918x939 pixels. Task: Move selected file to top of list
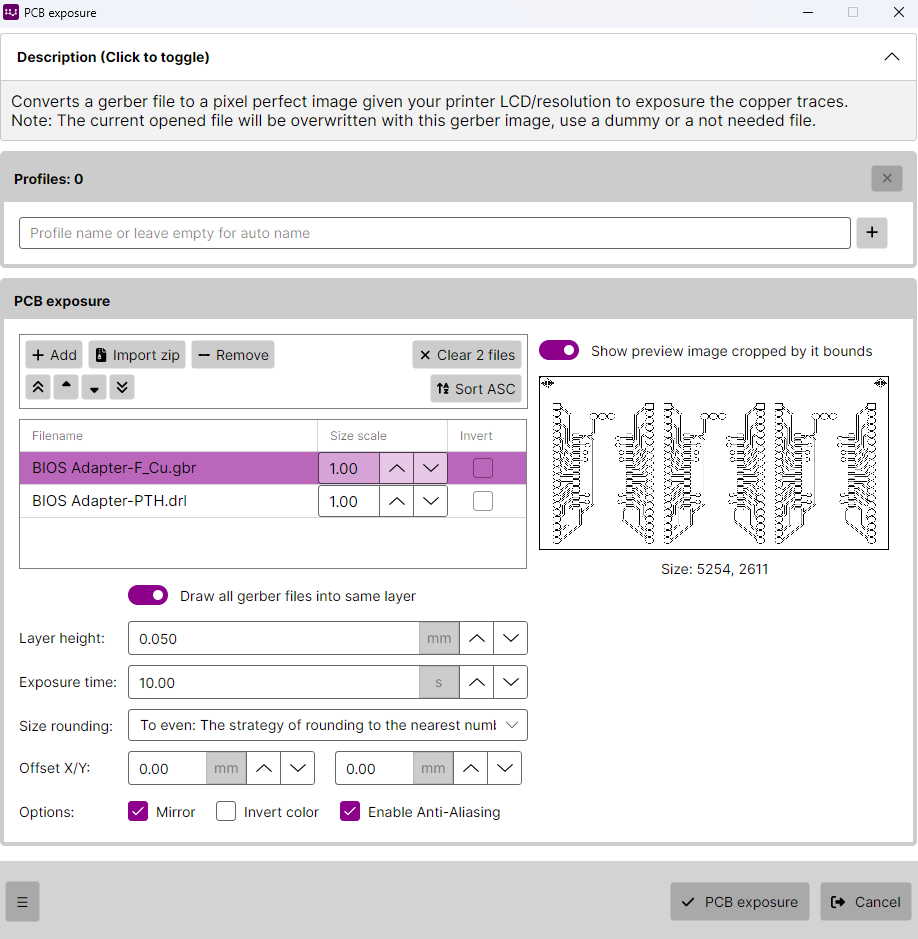point(38,387)
